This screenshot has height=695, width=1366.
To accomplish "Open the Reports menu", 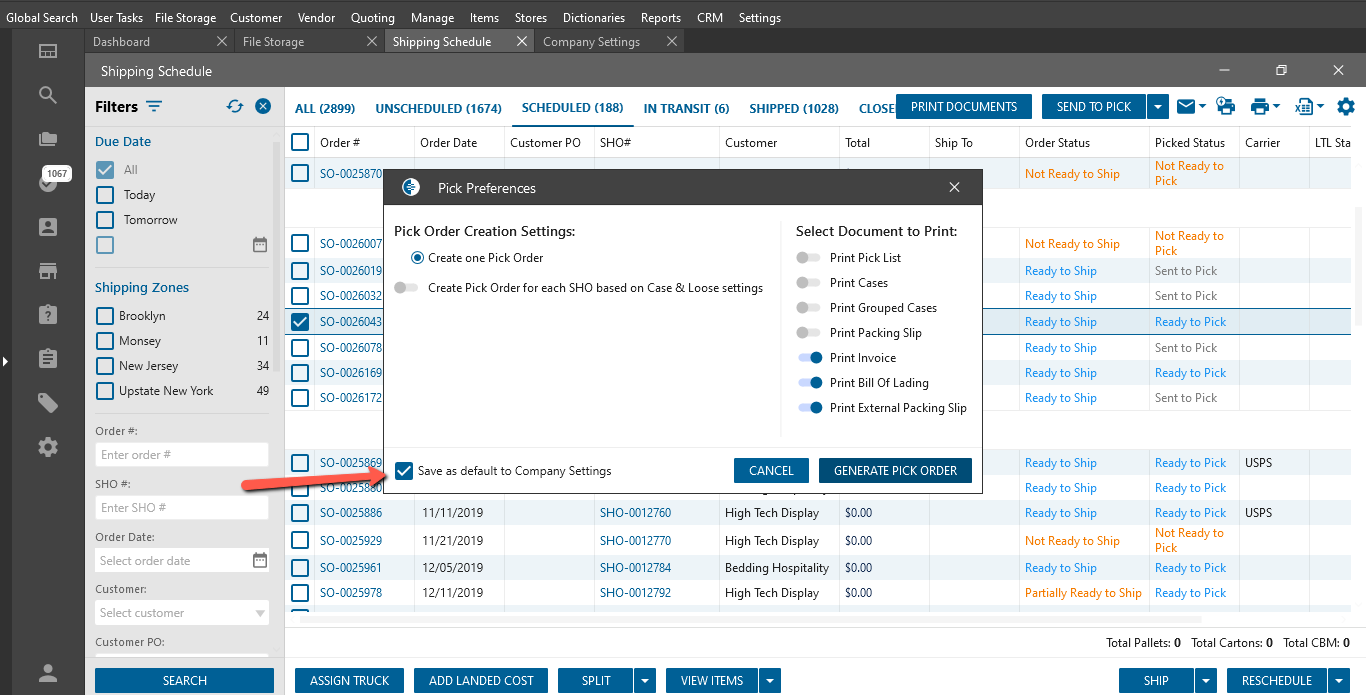I will point(660,18).
